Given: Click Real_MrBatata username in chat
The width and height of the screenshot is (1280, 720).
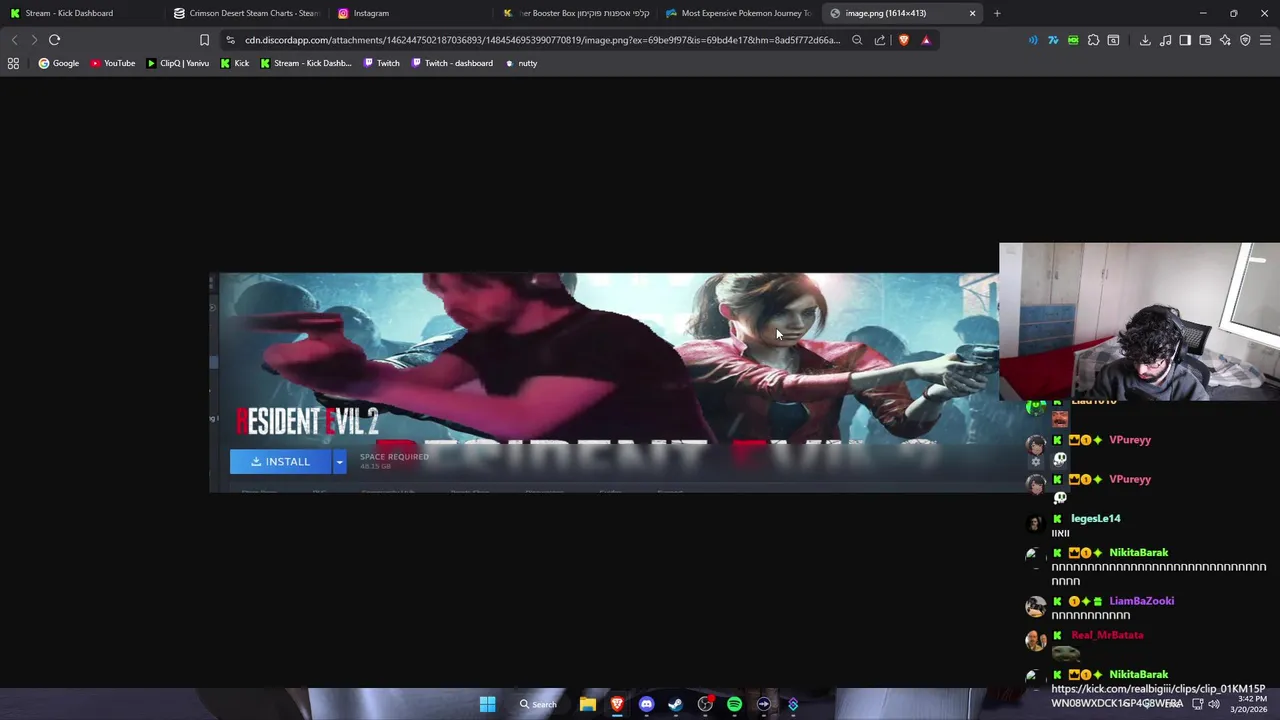Looking at the screenshot, I should pyautogui.click(x=1107, y=635).
